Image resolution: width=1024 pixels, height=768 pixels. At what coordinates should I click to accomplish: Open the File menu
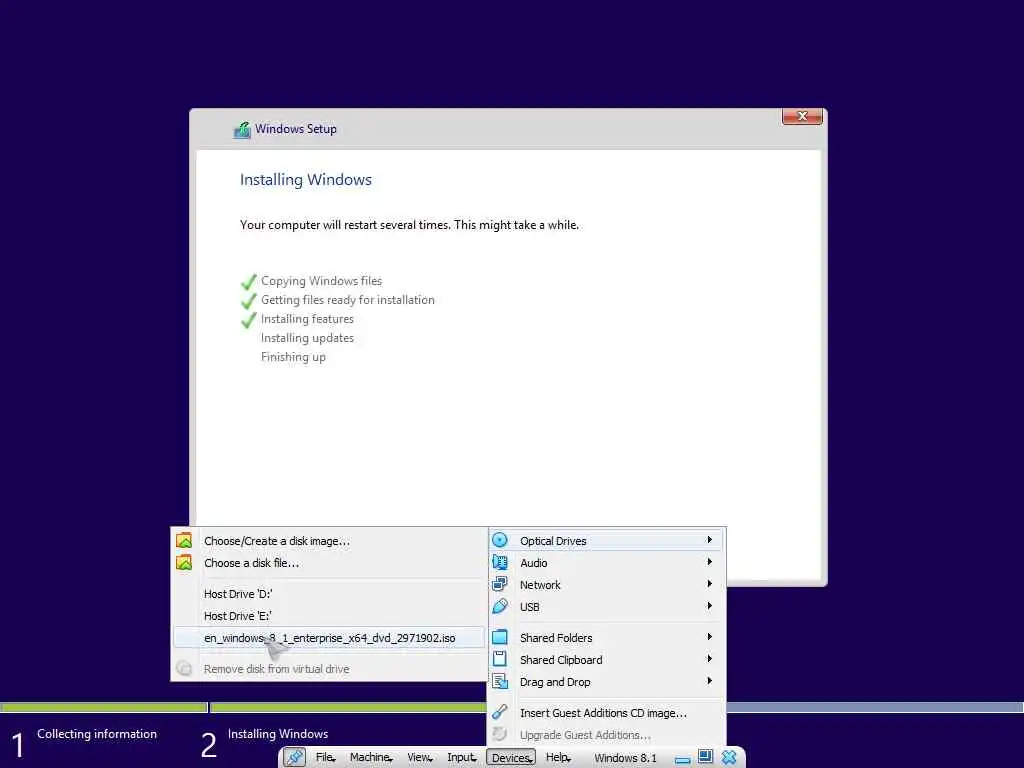pos(325,758)
